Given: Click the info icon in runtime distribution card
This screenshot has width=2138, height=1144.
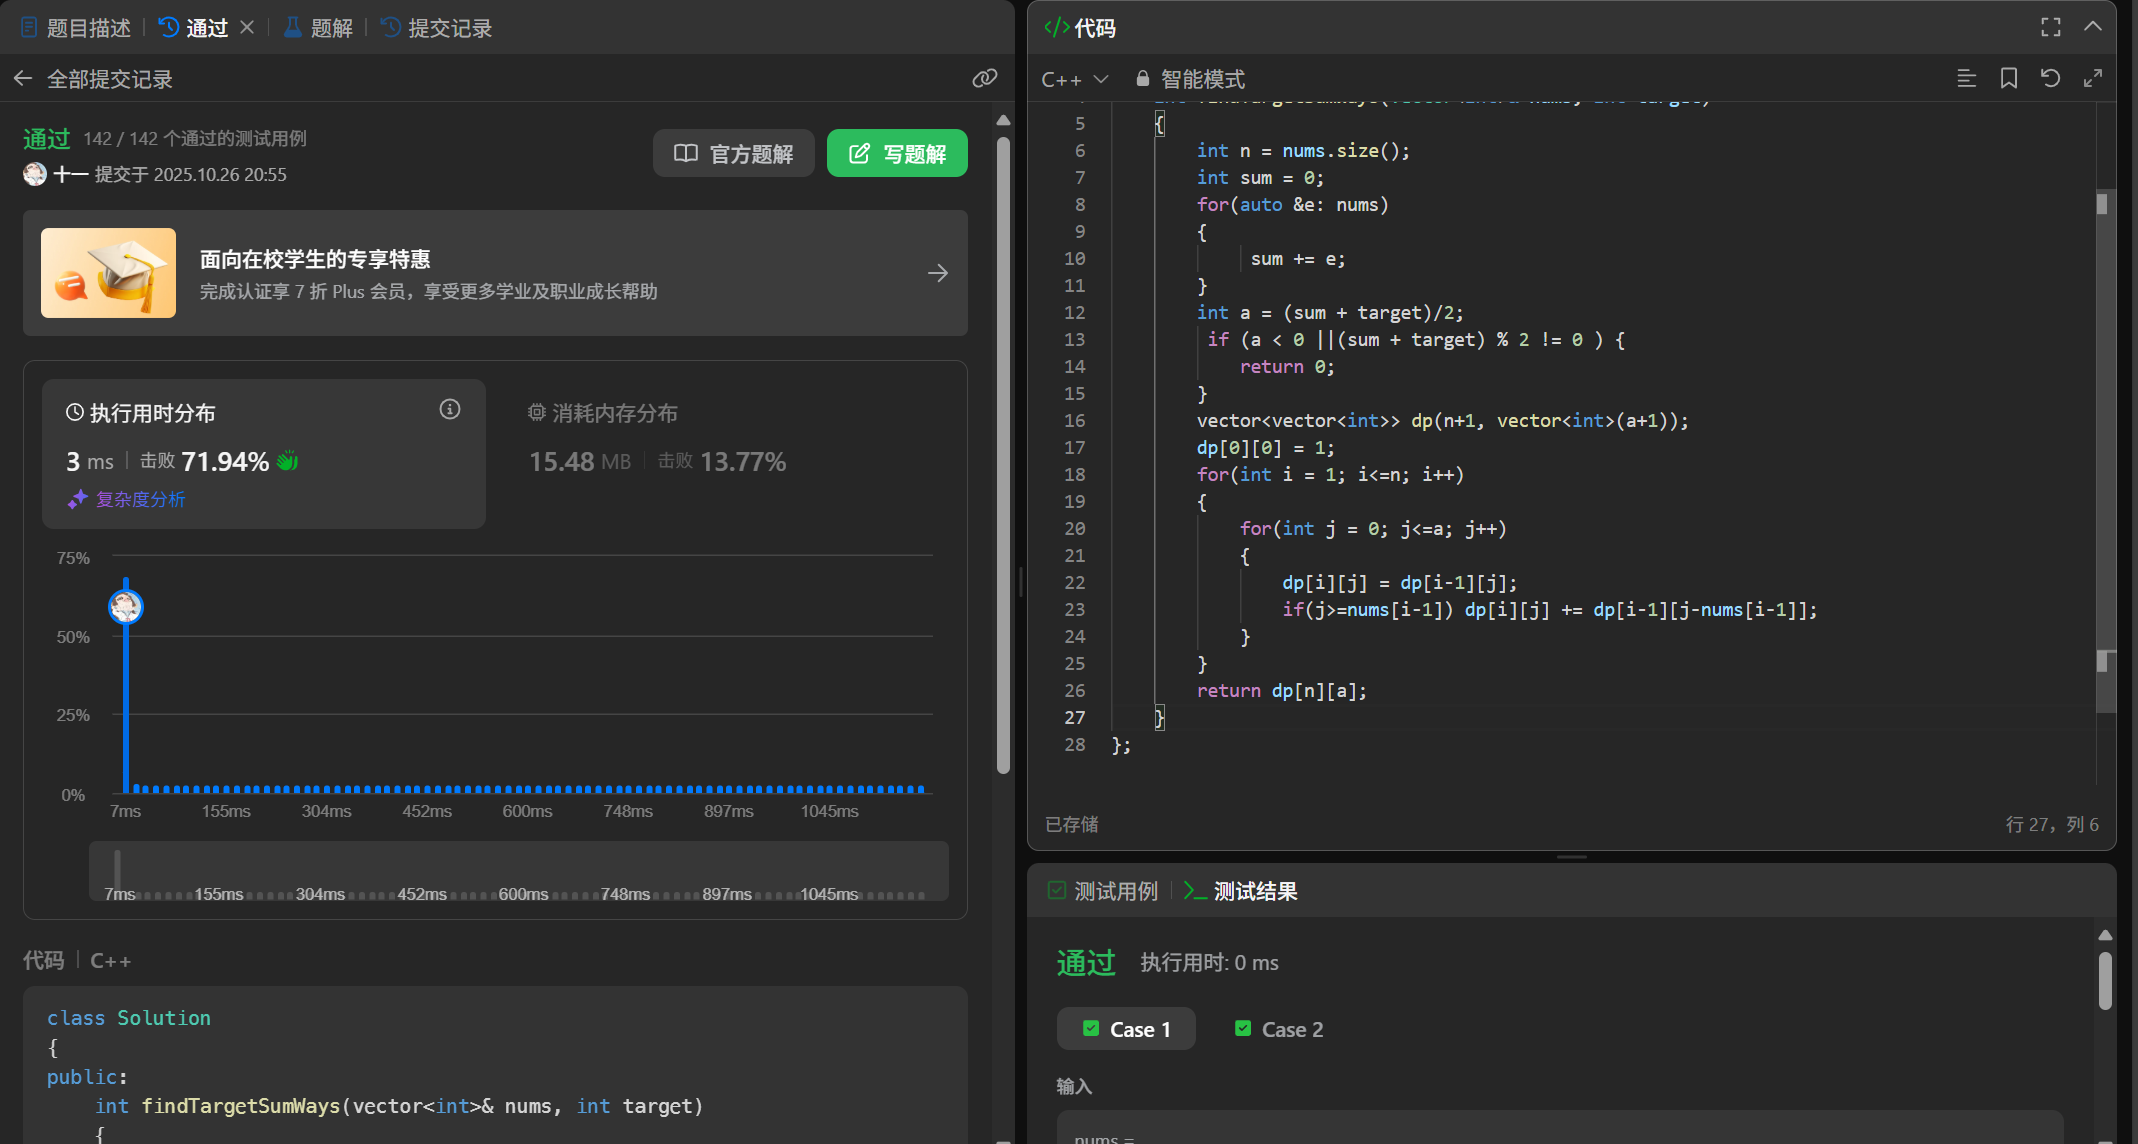Looking at the screenshot, I should point(450,409).
